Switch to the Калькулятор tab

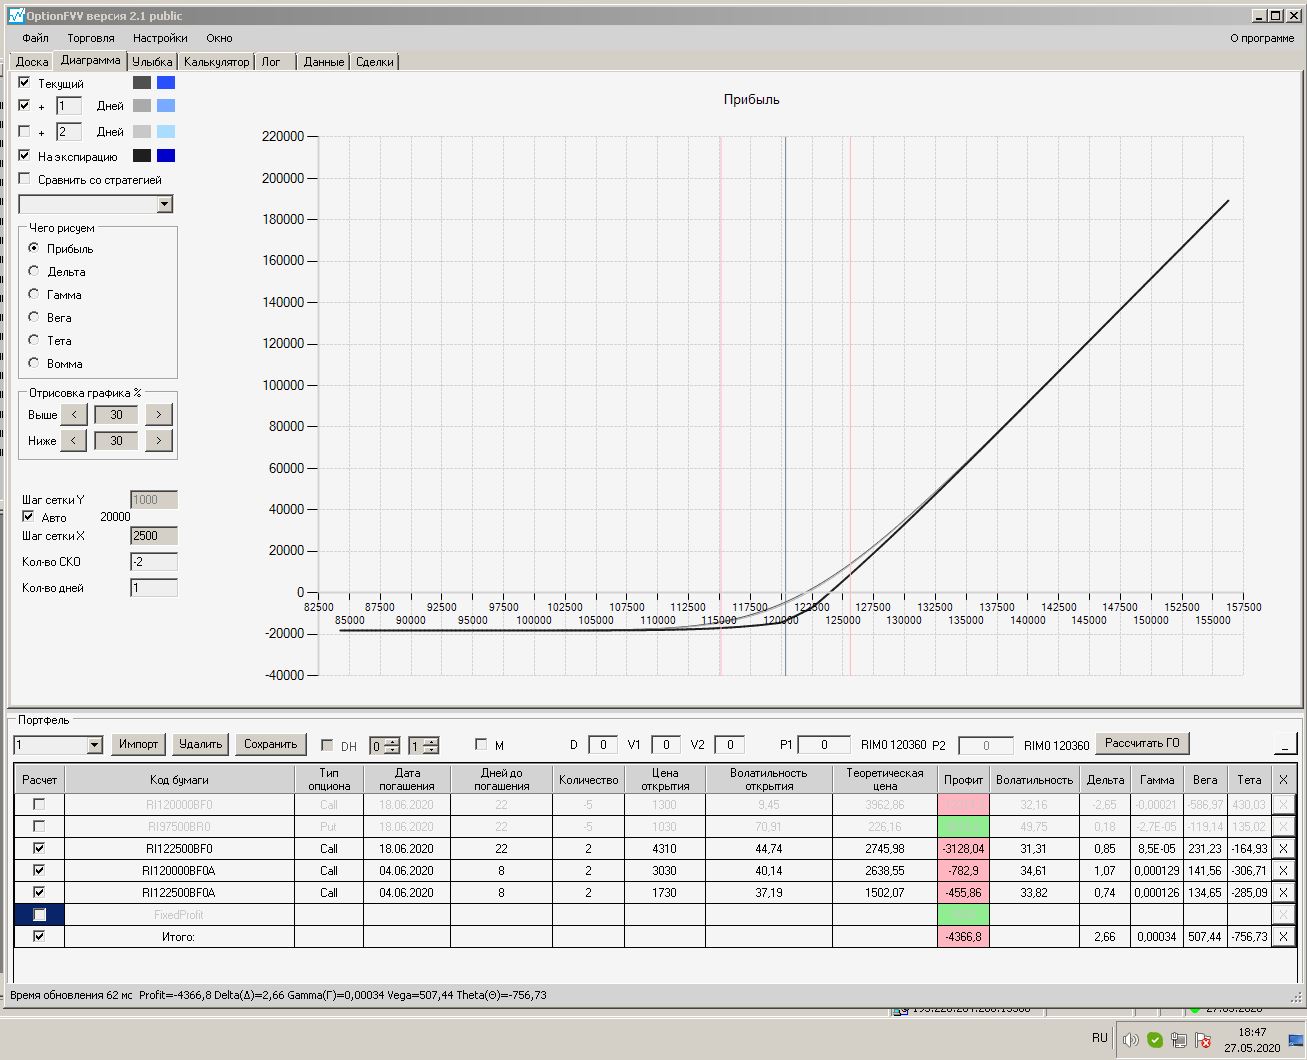[x=216, y=62]
